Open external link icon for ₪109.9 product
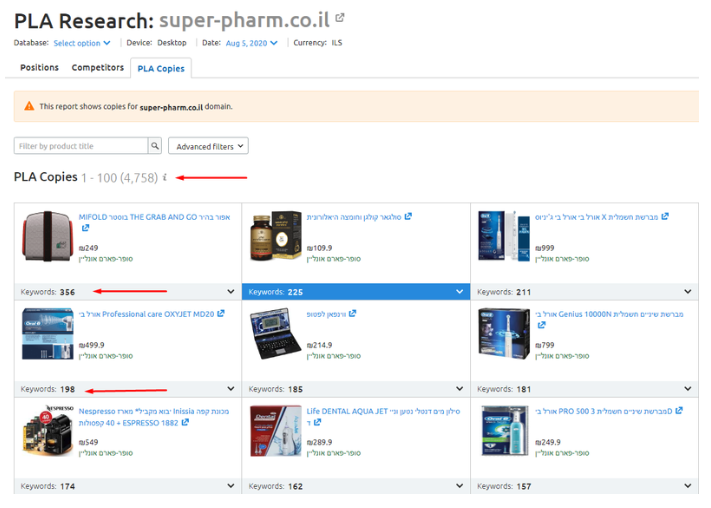This screenshot has height=508, width=711. tap(408, 216)
